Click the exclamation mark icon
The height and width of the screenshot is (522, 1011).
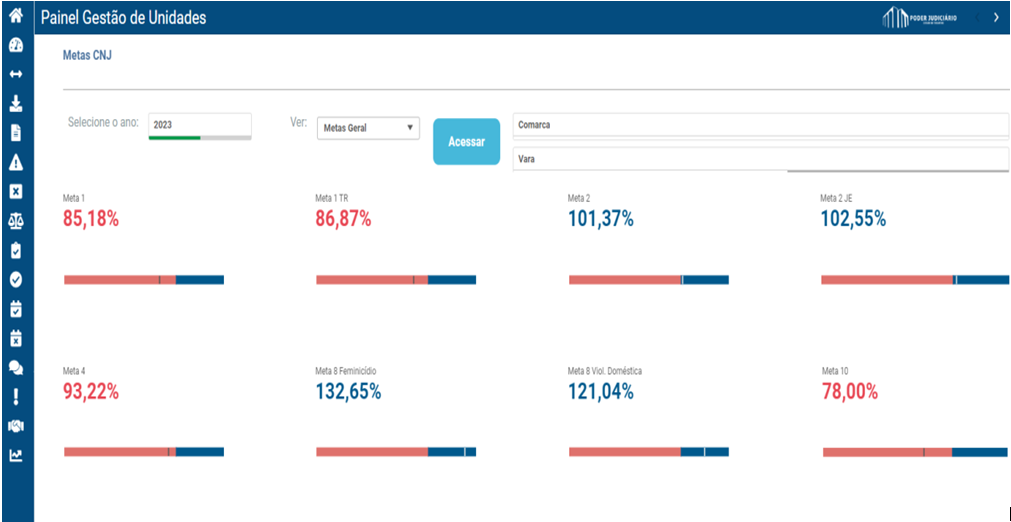pyautogui.click(x=16, y=397)
